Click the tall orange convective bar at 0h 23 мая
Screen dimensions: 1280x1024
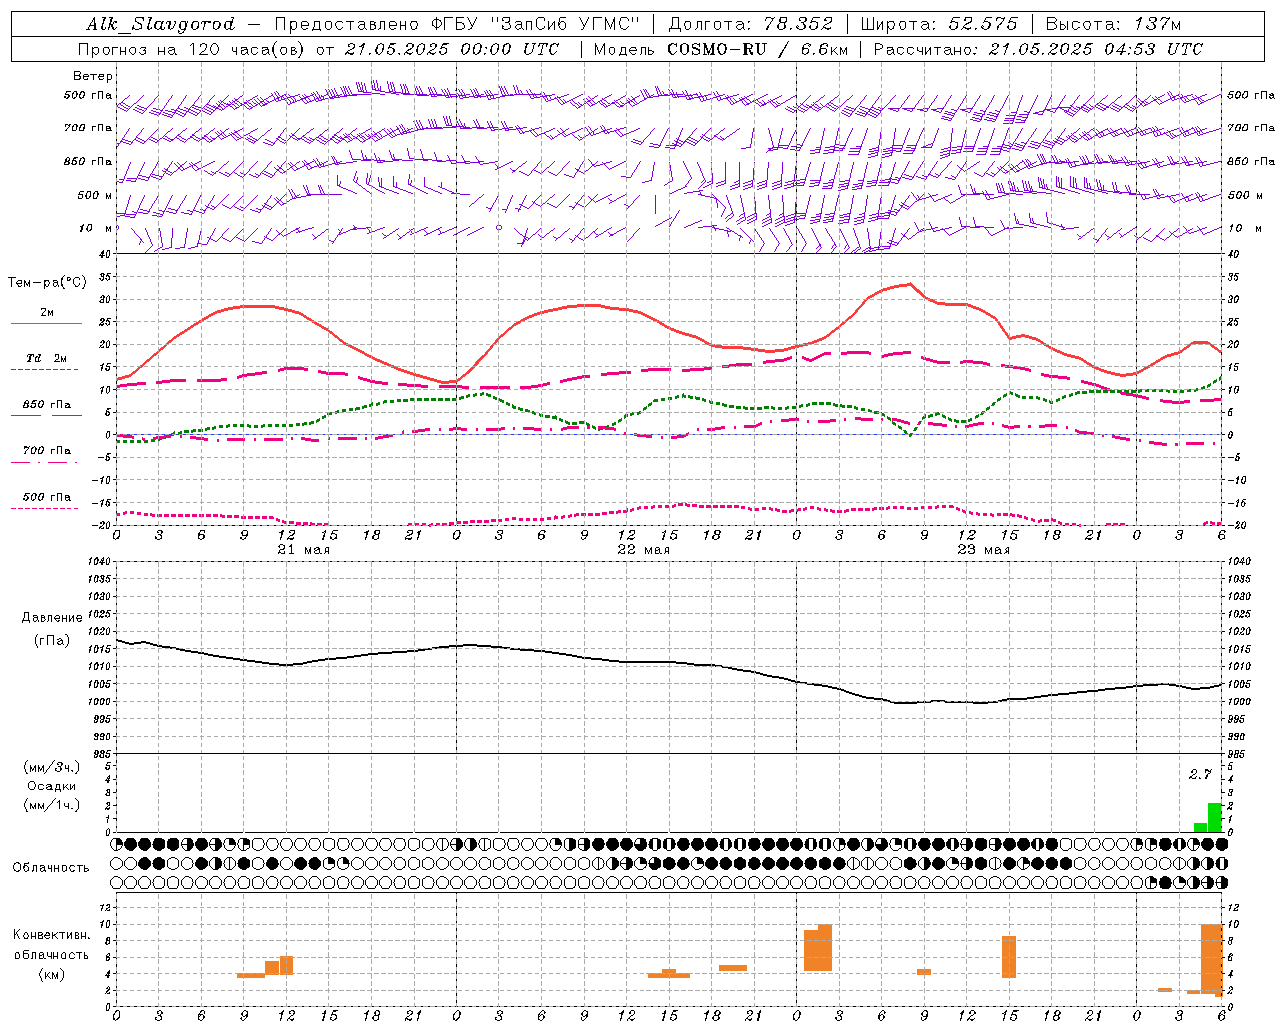(x=818, y=948)
